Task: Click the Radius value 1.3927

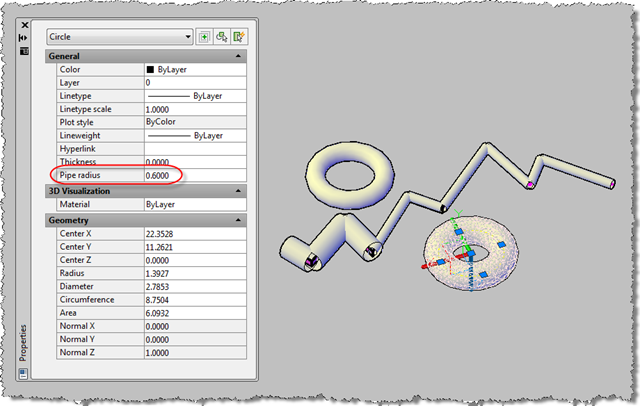Action: (x=195, y=273)
